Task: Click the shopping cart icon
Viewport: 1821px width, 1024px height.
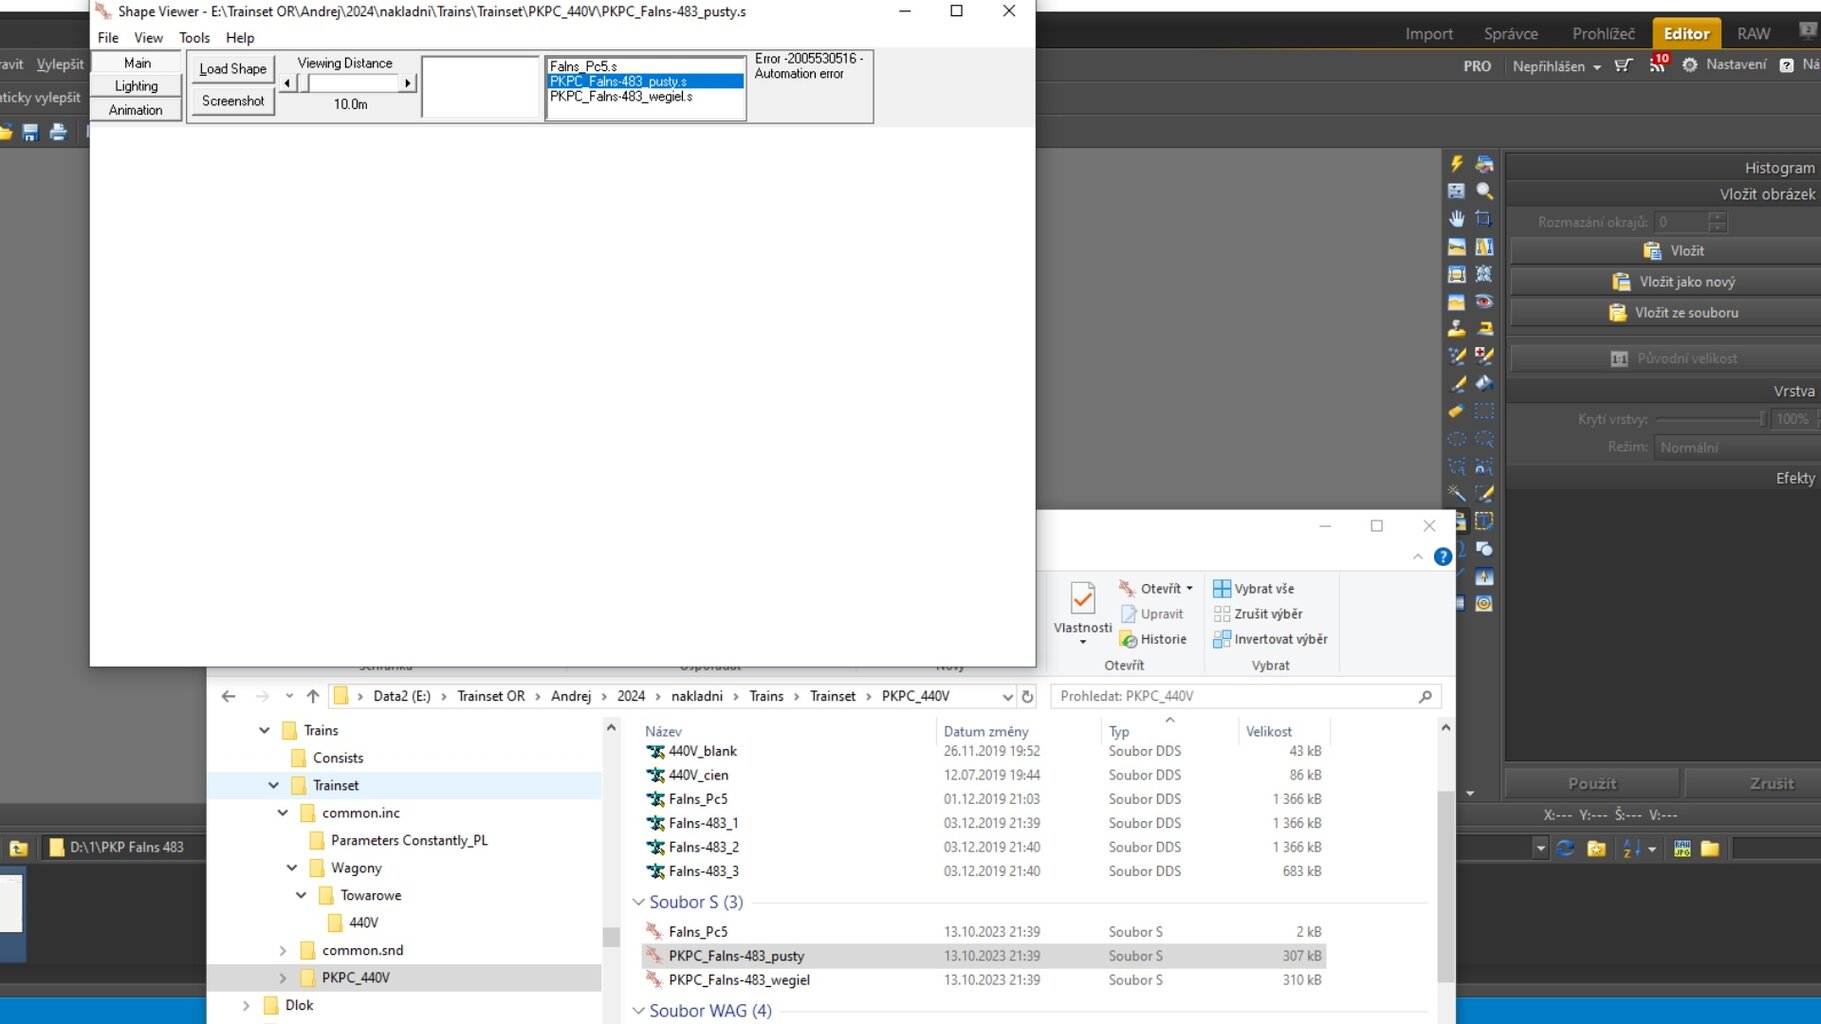Action: [1623, 66]
